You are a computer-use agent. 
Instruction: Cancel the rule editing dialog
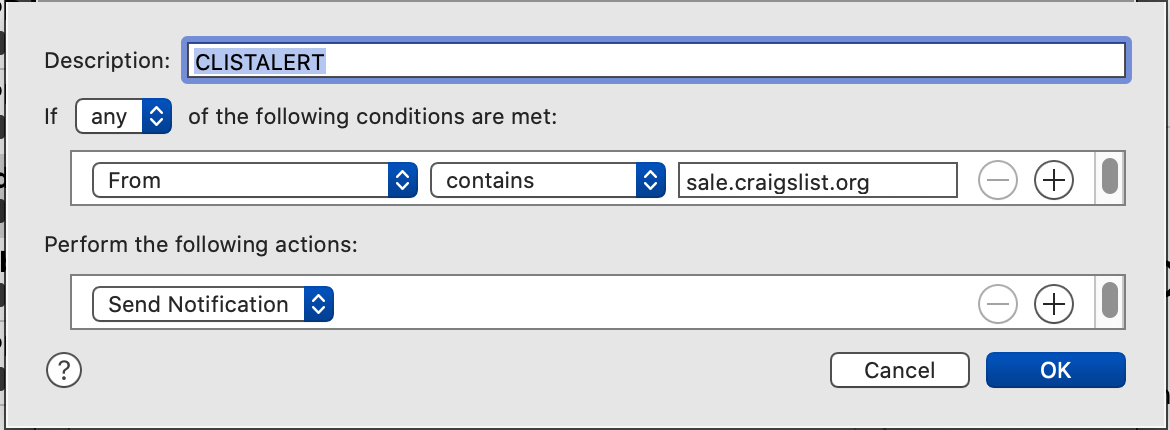point(899,370)
